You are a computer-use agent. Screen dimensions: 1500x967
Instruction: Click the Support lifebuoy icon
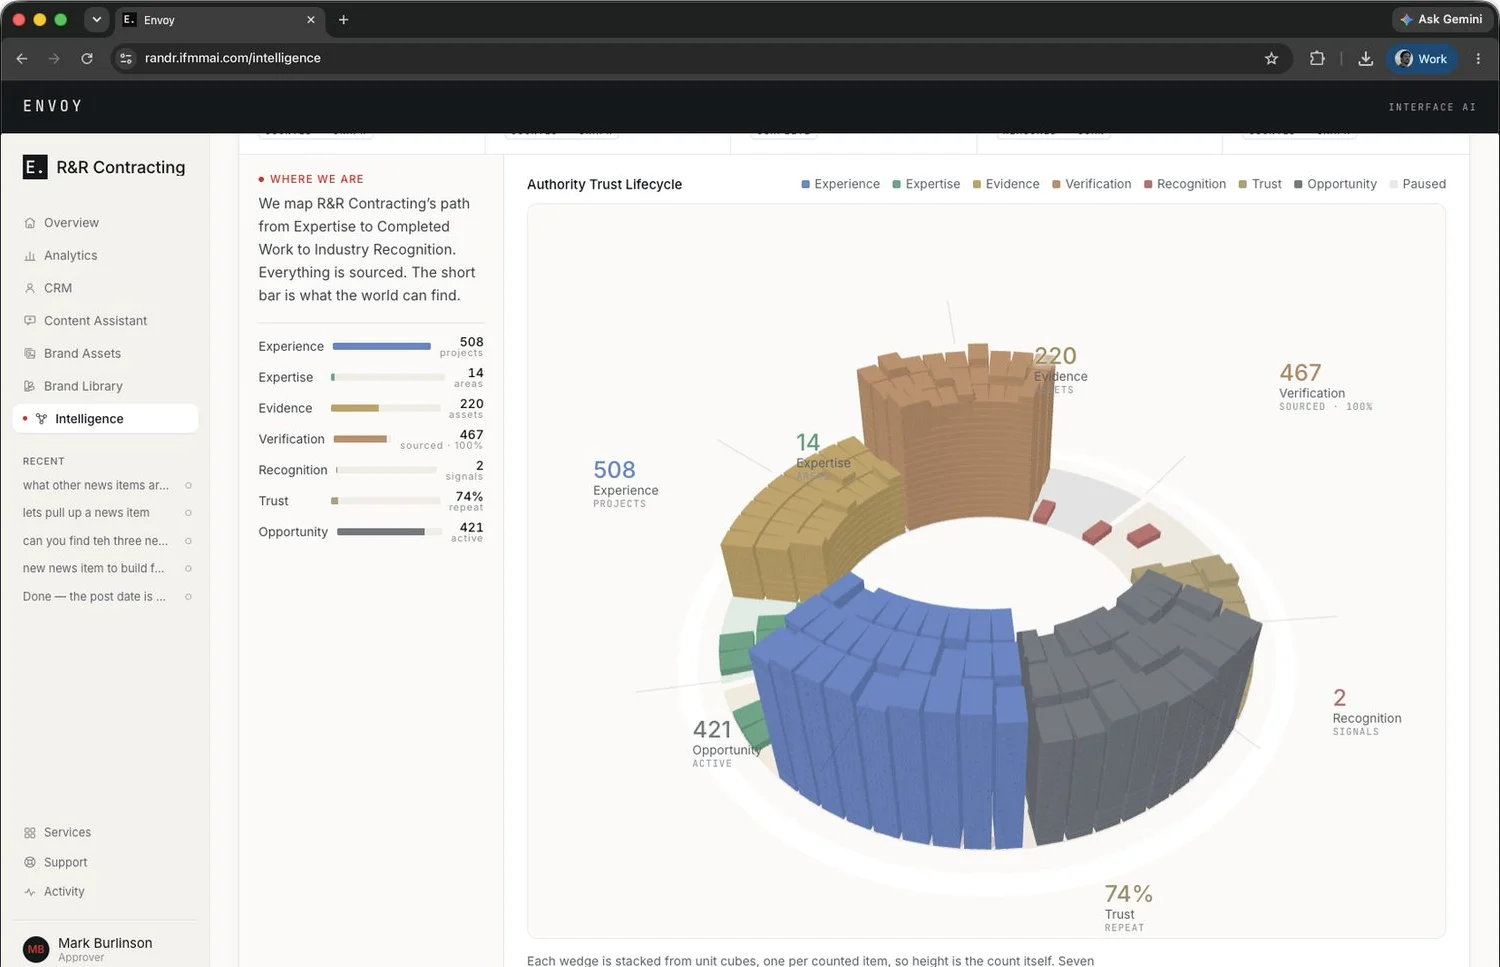pos(30,862)
